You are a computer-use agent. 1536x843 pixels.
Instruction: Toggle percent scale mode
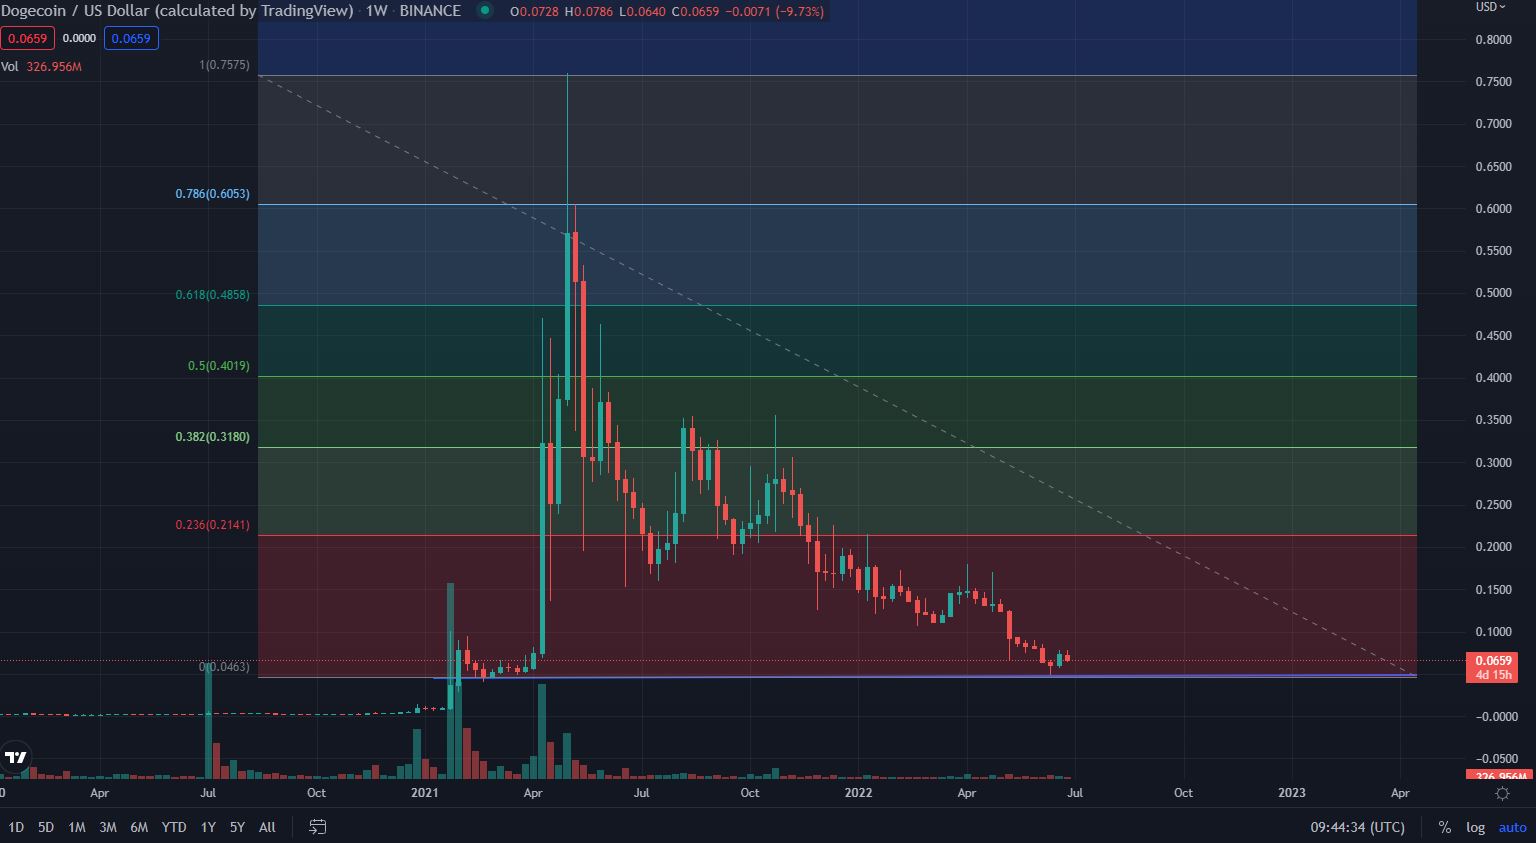click(1444, 827)
